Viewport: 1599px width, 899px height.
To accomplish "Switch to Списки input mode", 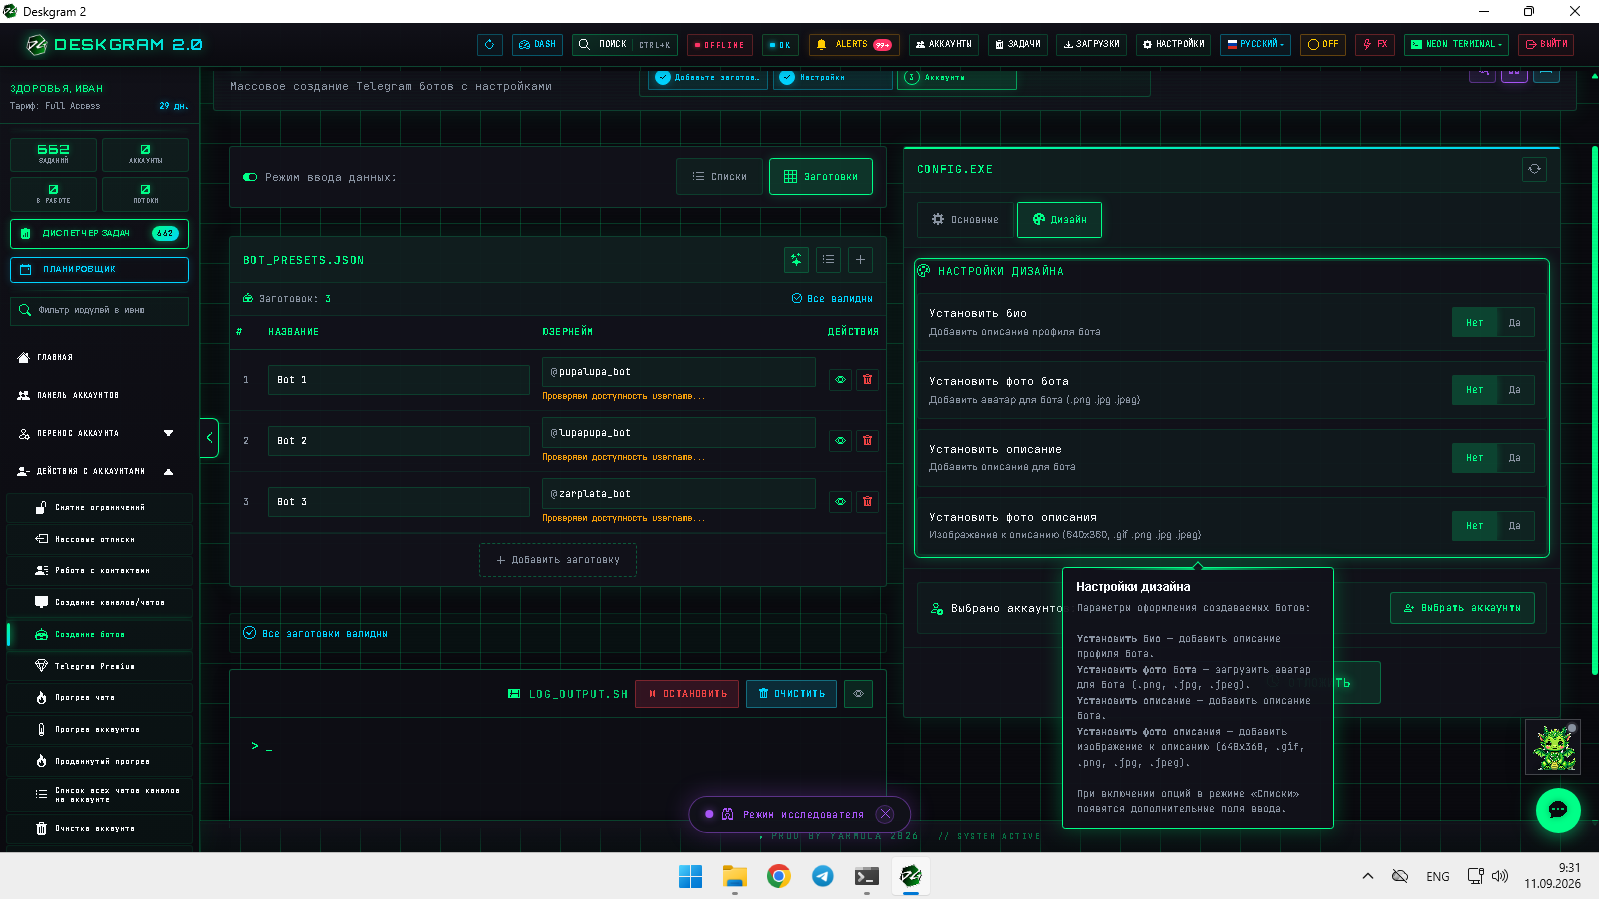I will pos(719,177).
